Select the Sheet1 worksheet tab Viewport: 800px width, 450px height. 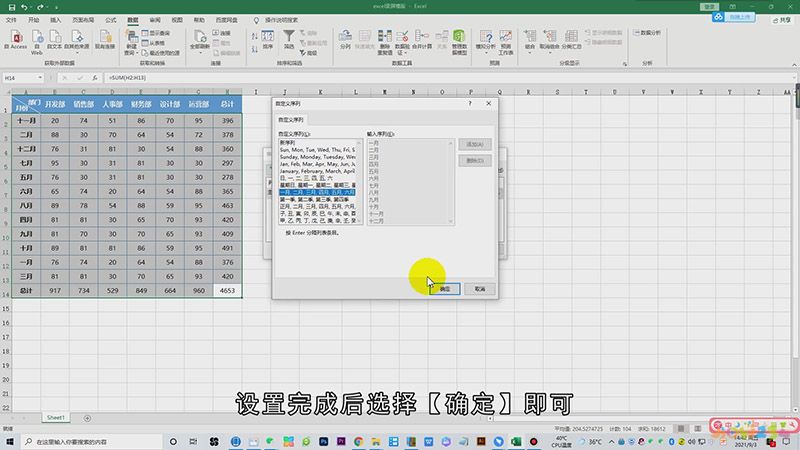pyautogui.click(x=56, y=417)
